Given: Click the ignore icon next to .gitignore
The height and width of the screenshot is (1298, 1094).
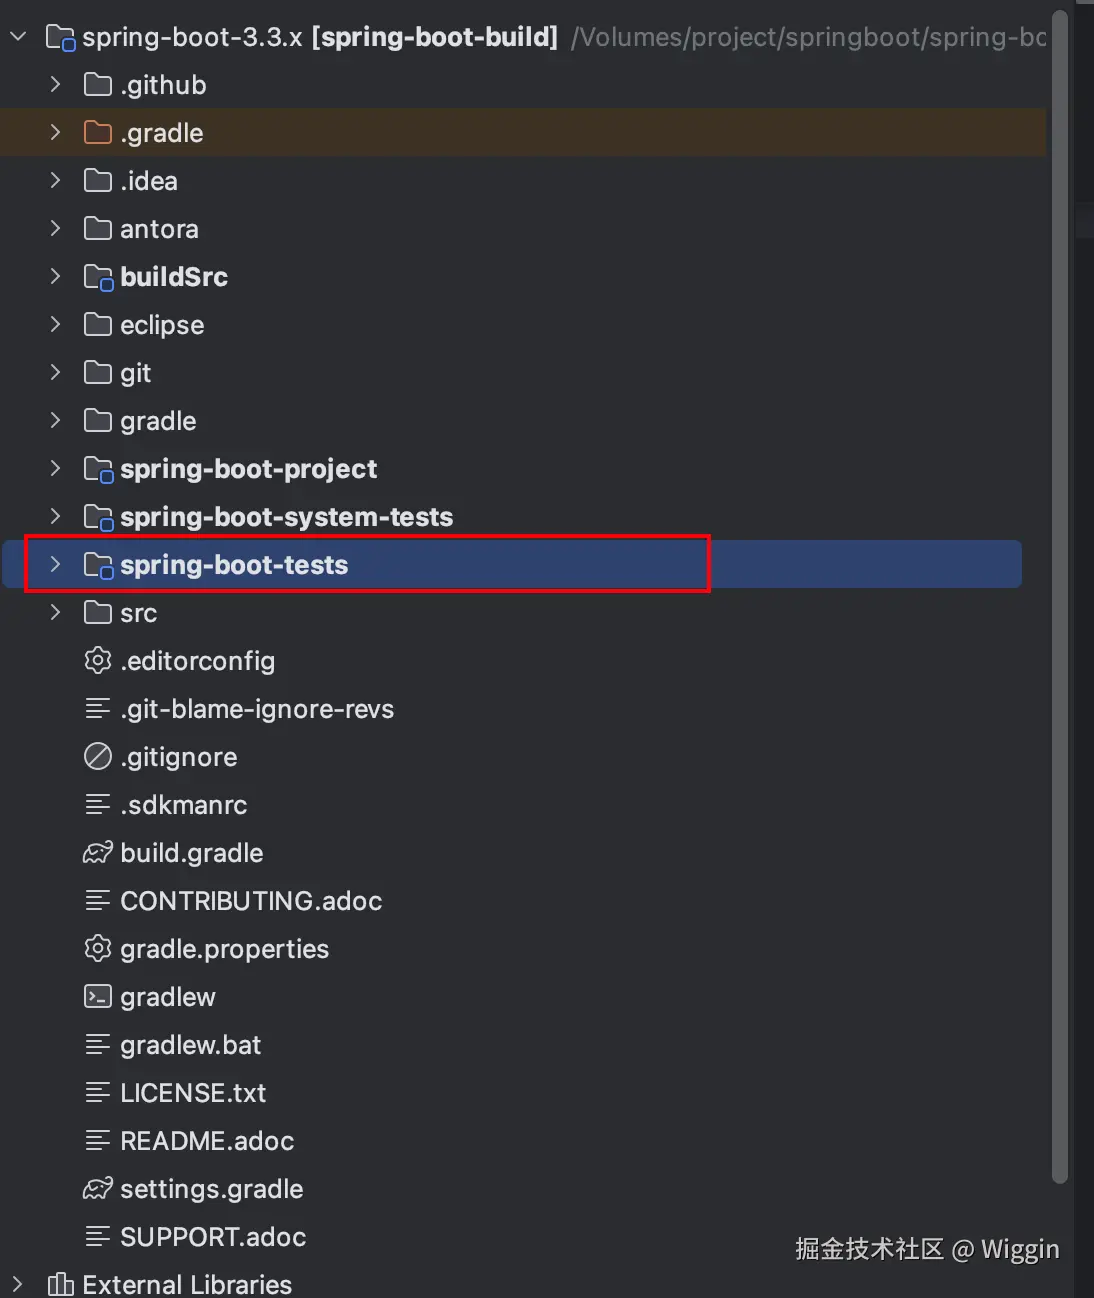Looking at the screenshot, I should (x=97, y=757).
